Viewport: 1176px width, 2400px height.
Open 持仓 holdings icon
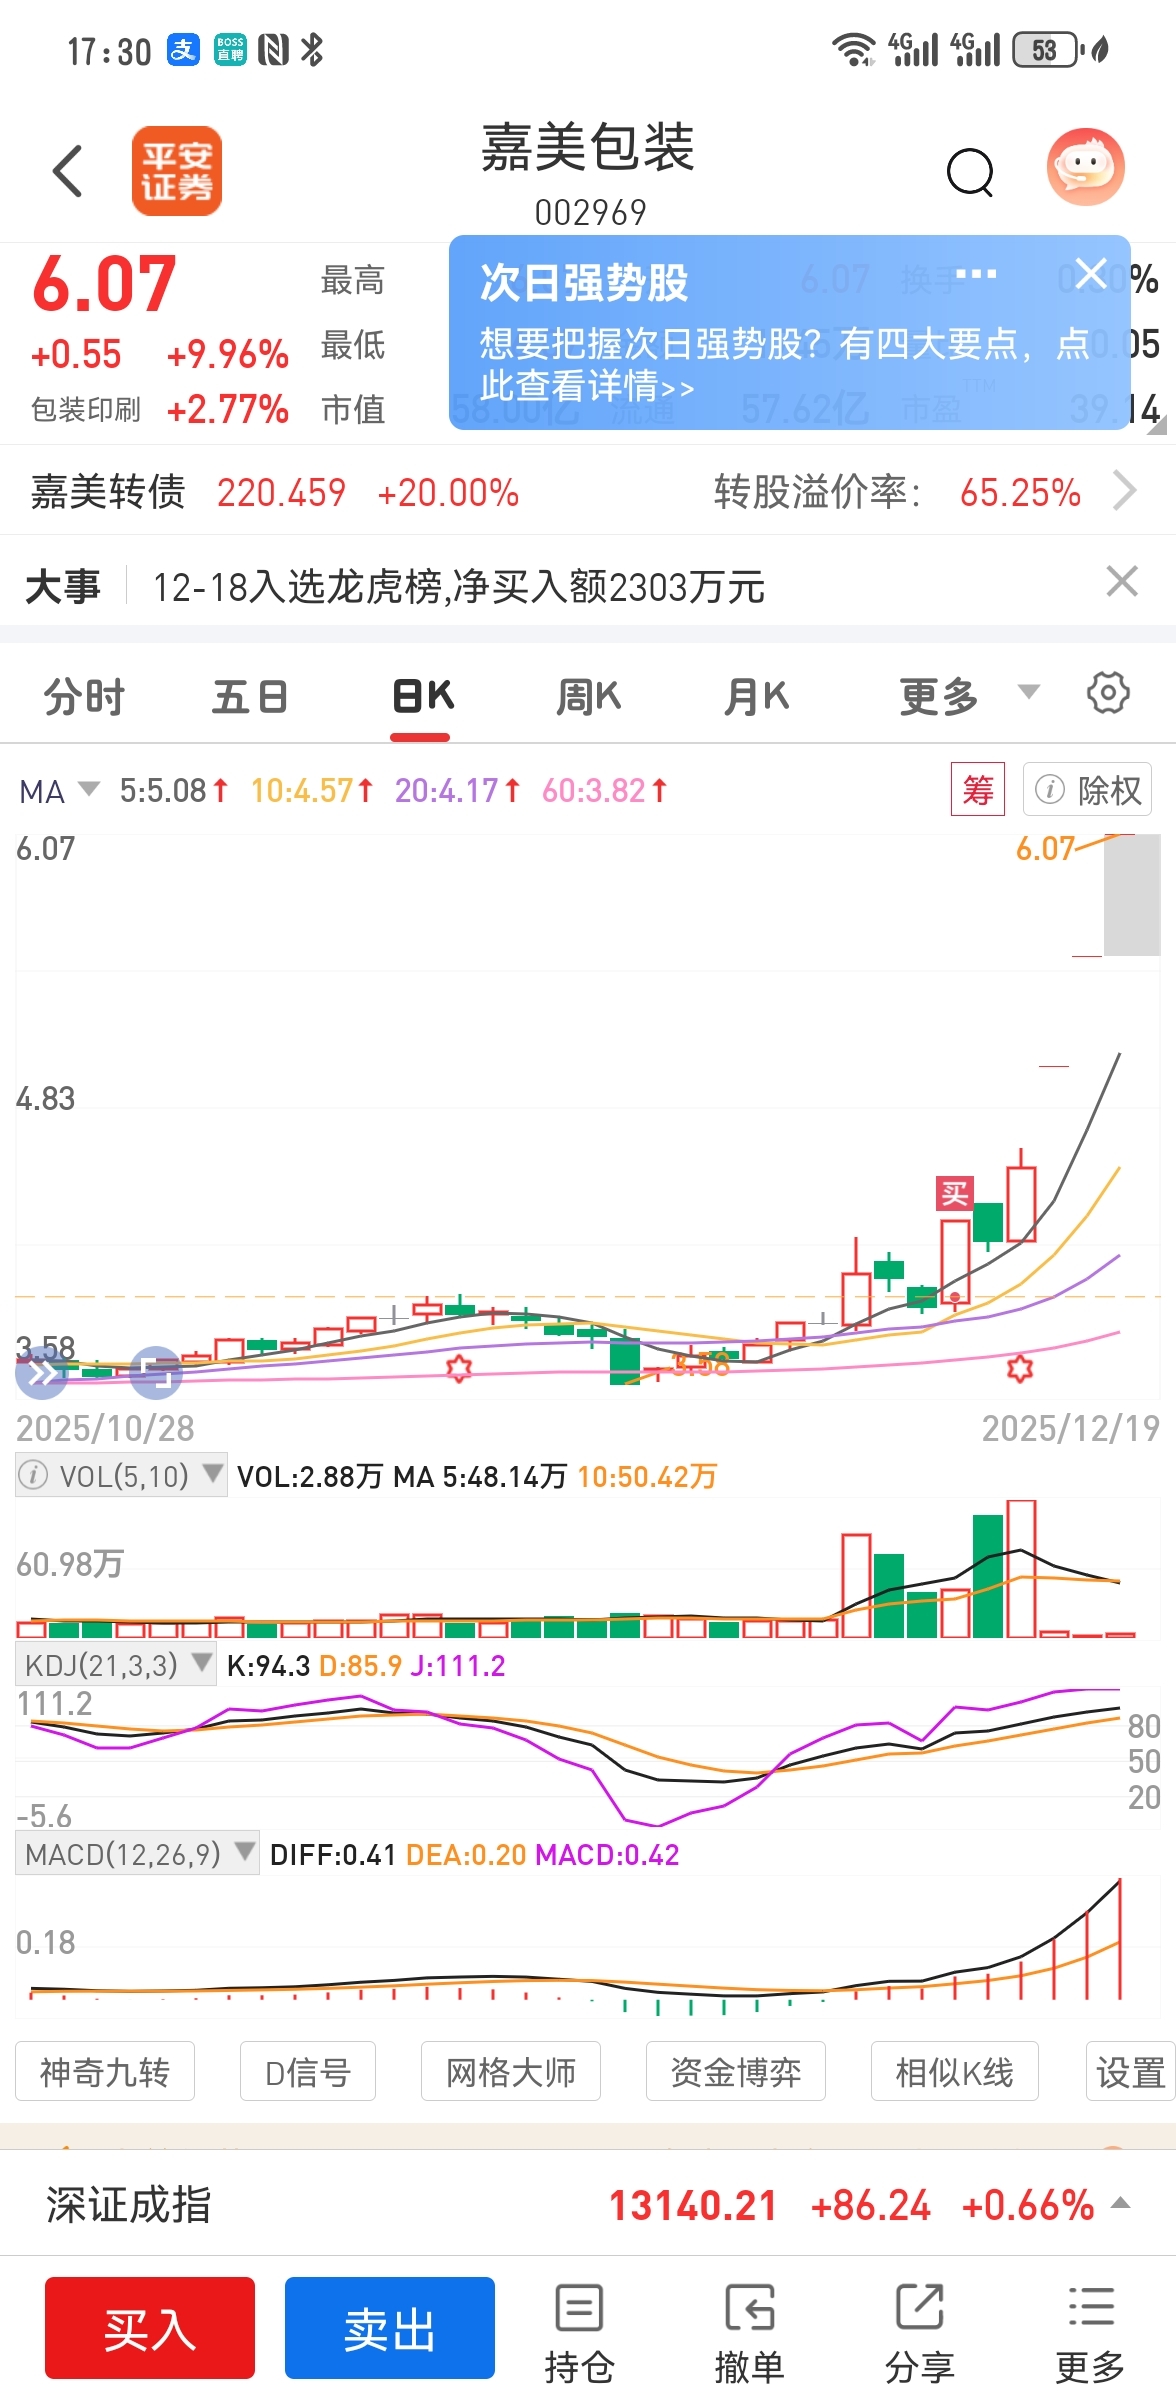click(579, 2335)
